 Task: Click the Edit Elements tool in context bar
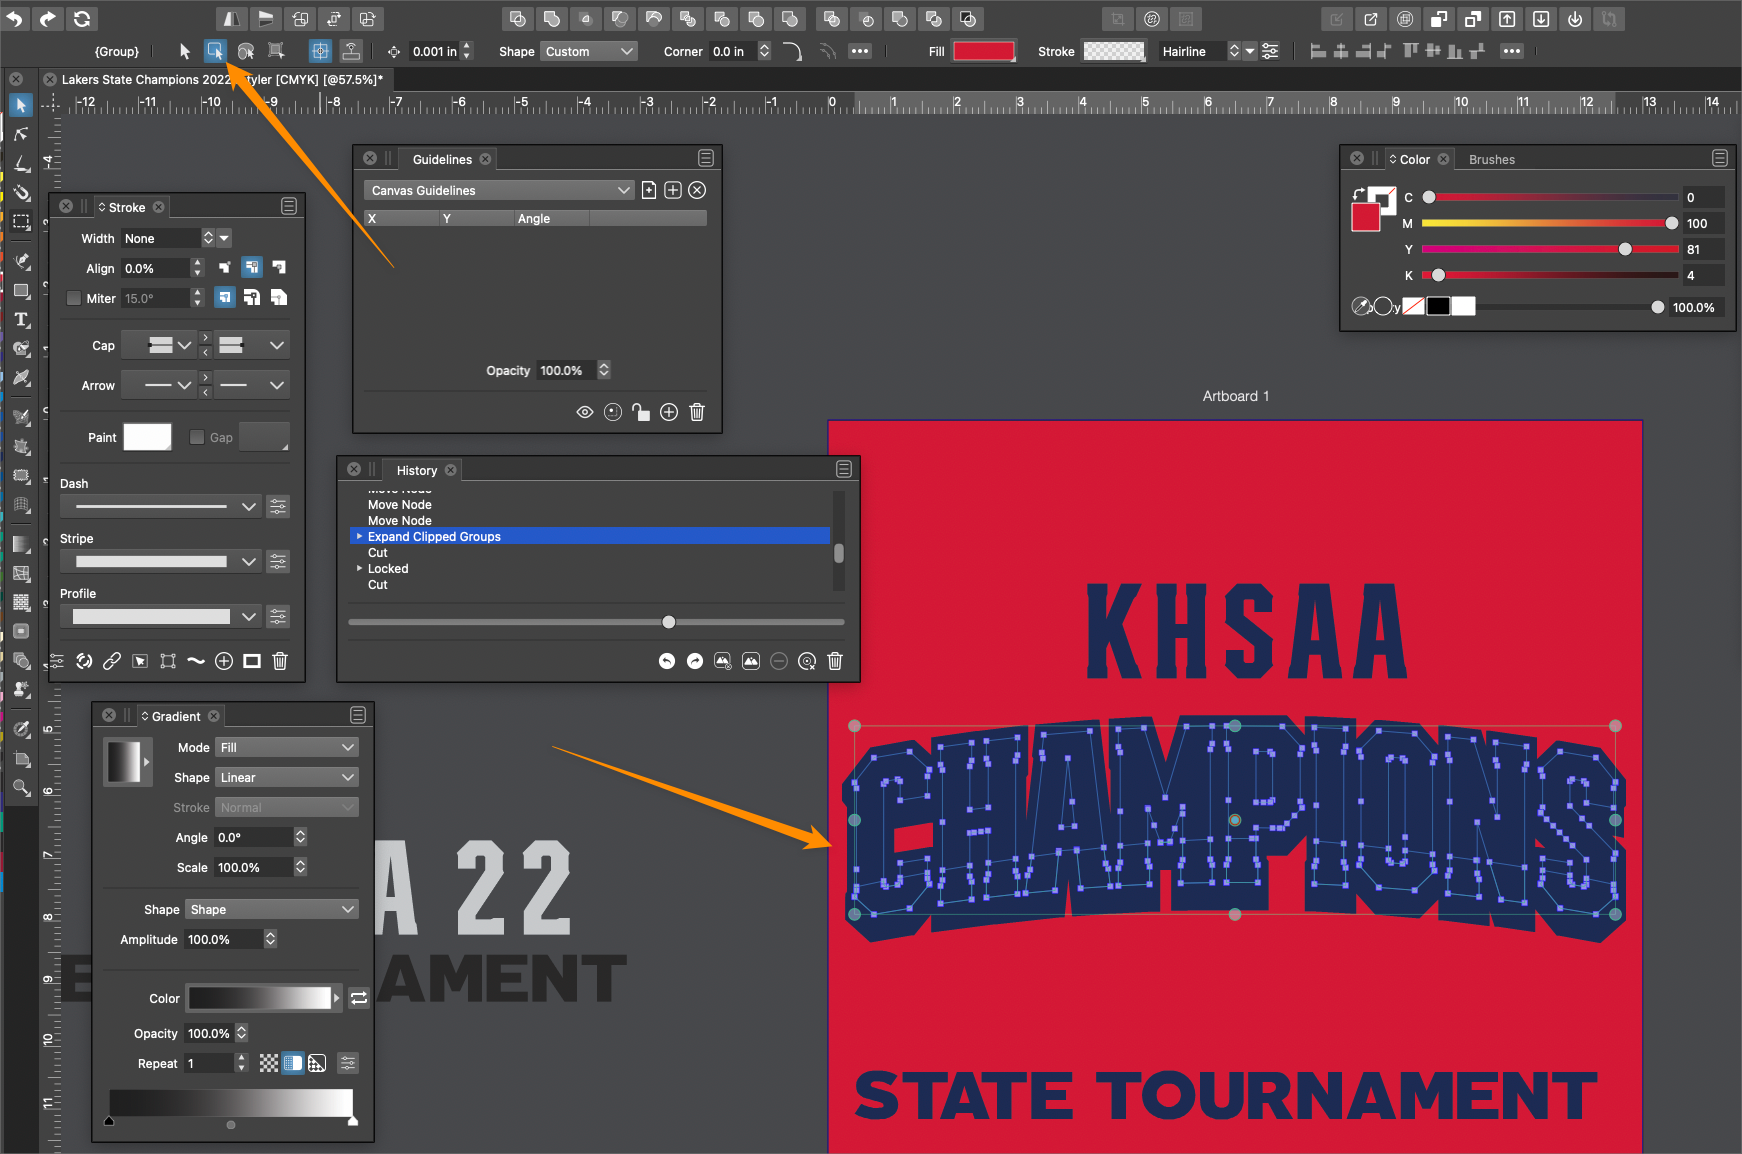215,51
